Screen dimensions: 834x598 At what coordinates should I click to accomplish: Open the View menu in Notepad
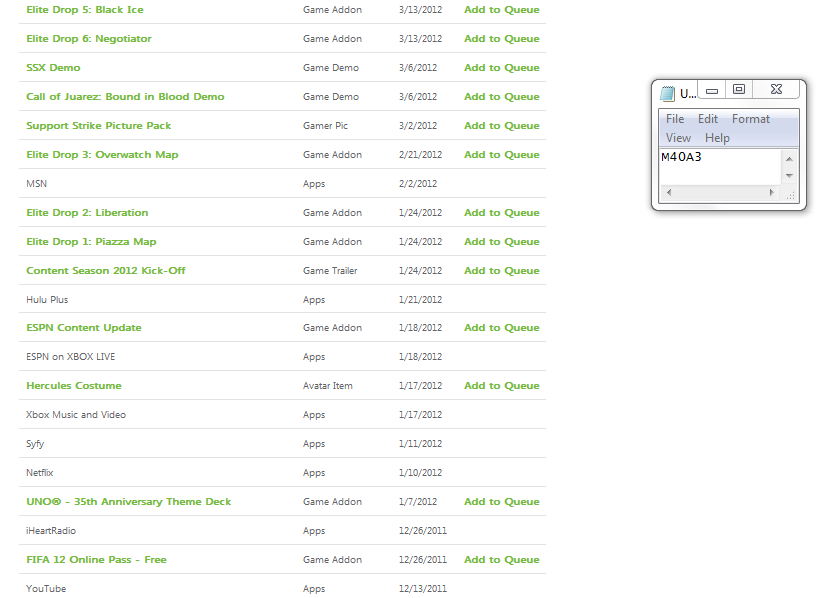pyautogui.click(x=678, y=138)
